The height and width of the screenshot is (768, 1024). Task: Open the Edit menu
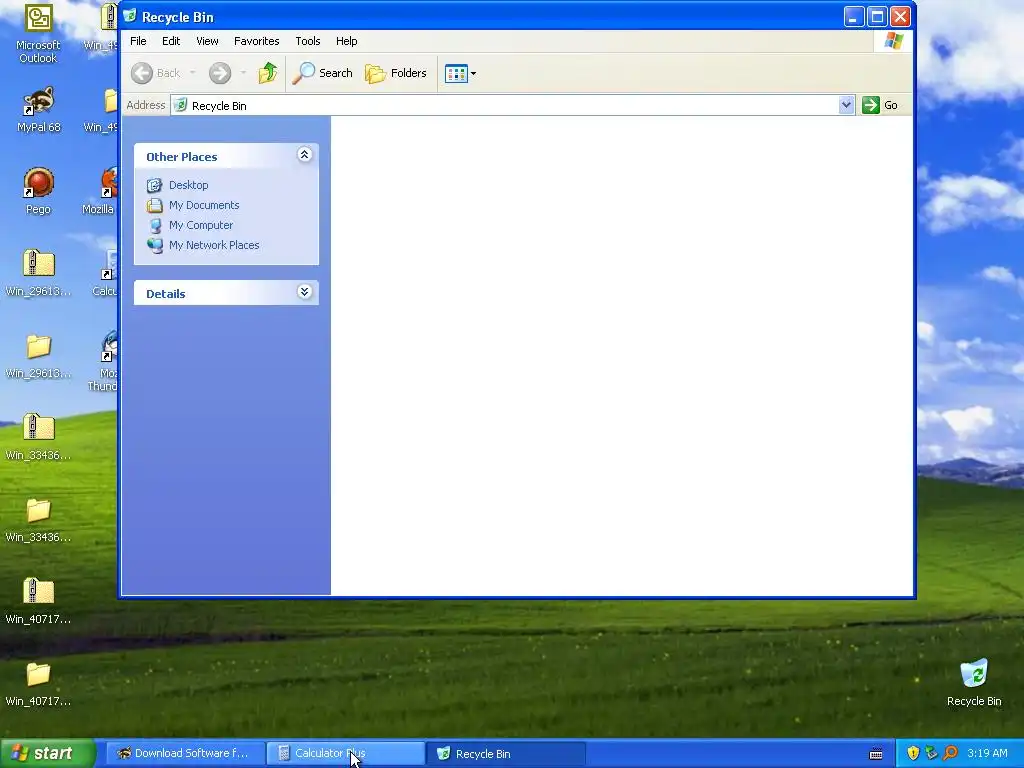[x=171, y=41]
